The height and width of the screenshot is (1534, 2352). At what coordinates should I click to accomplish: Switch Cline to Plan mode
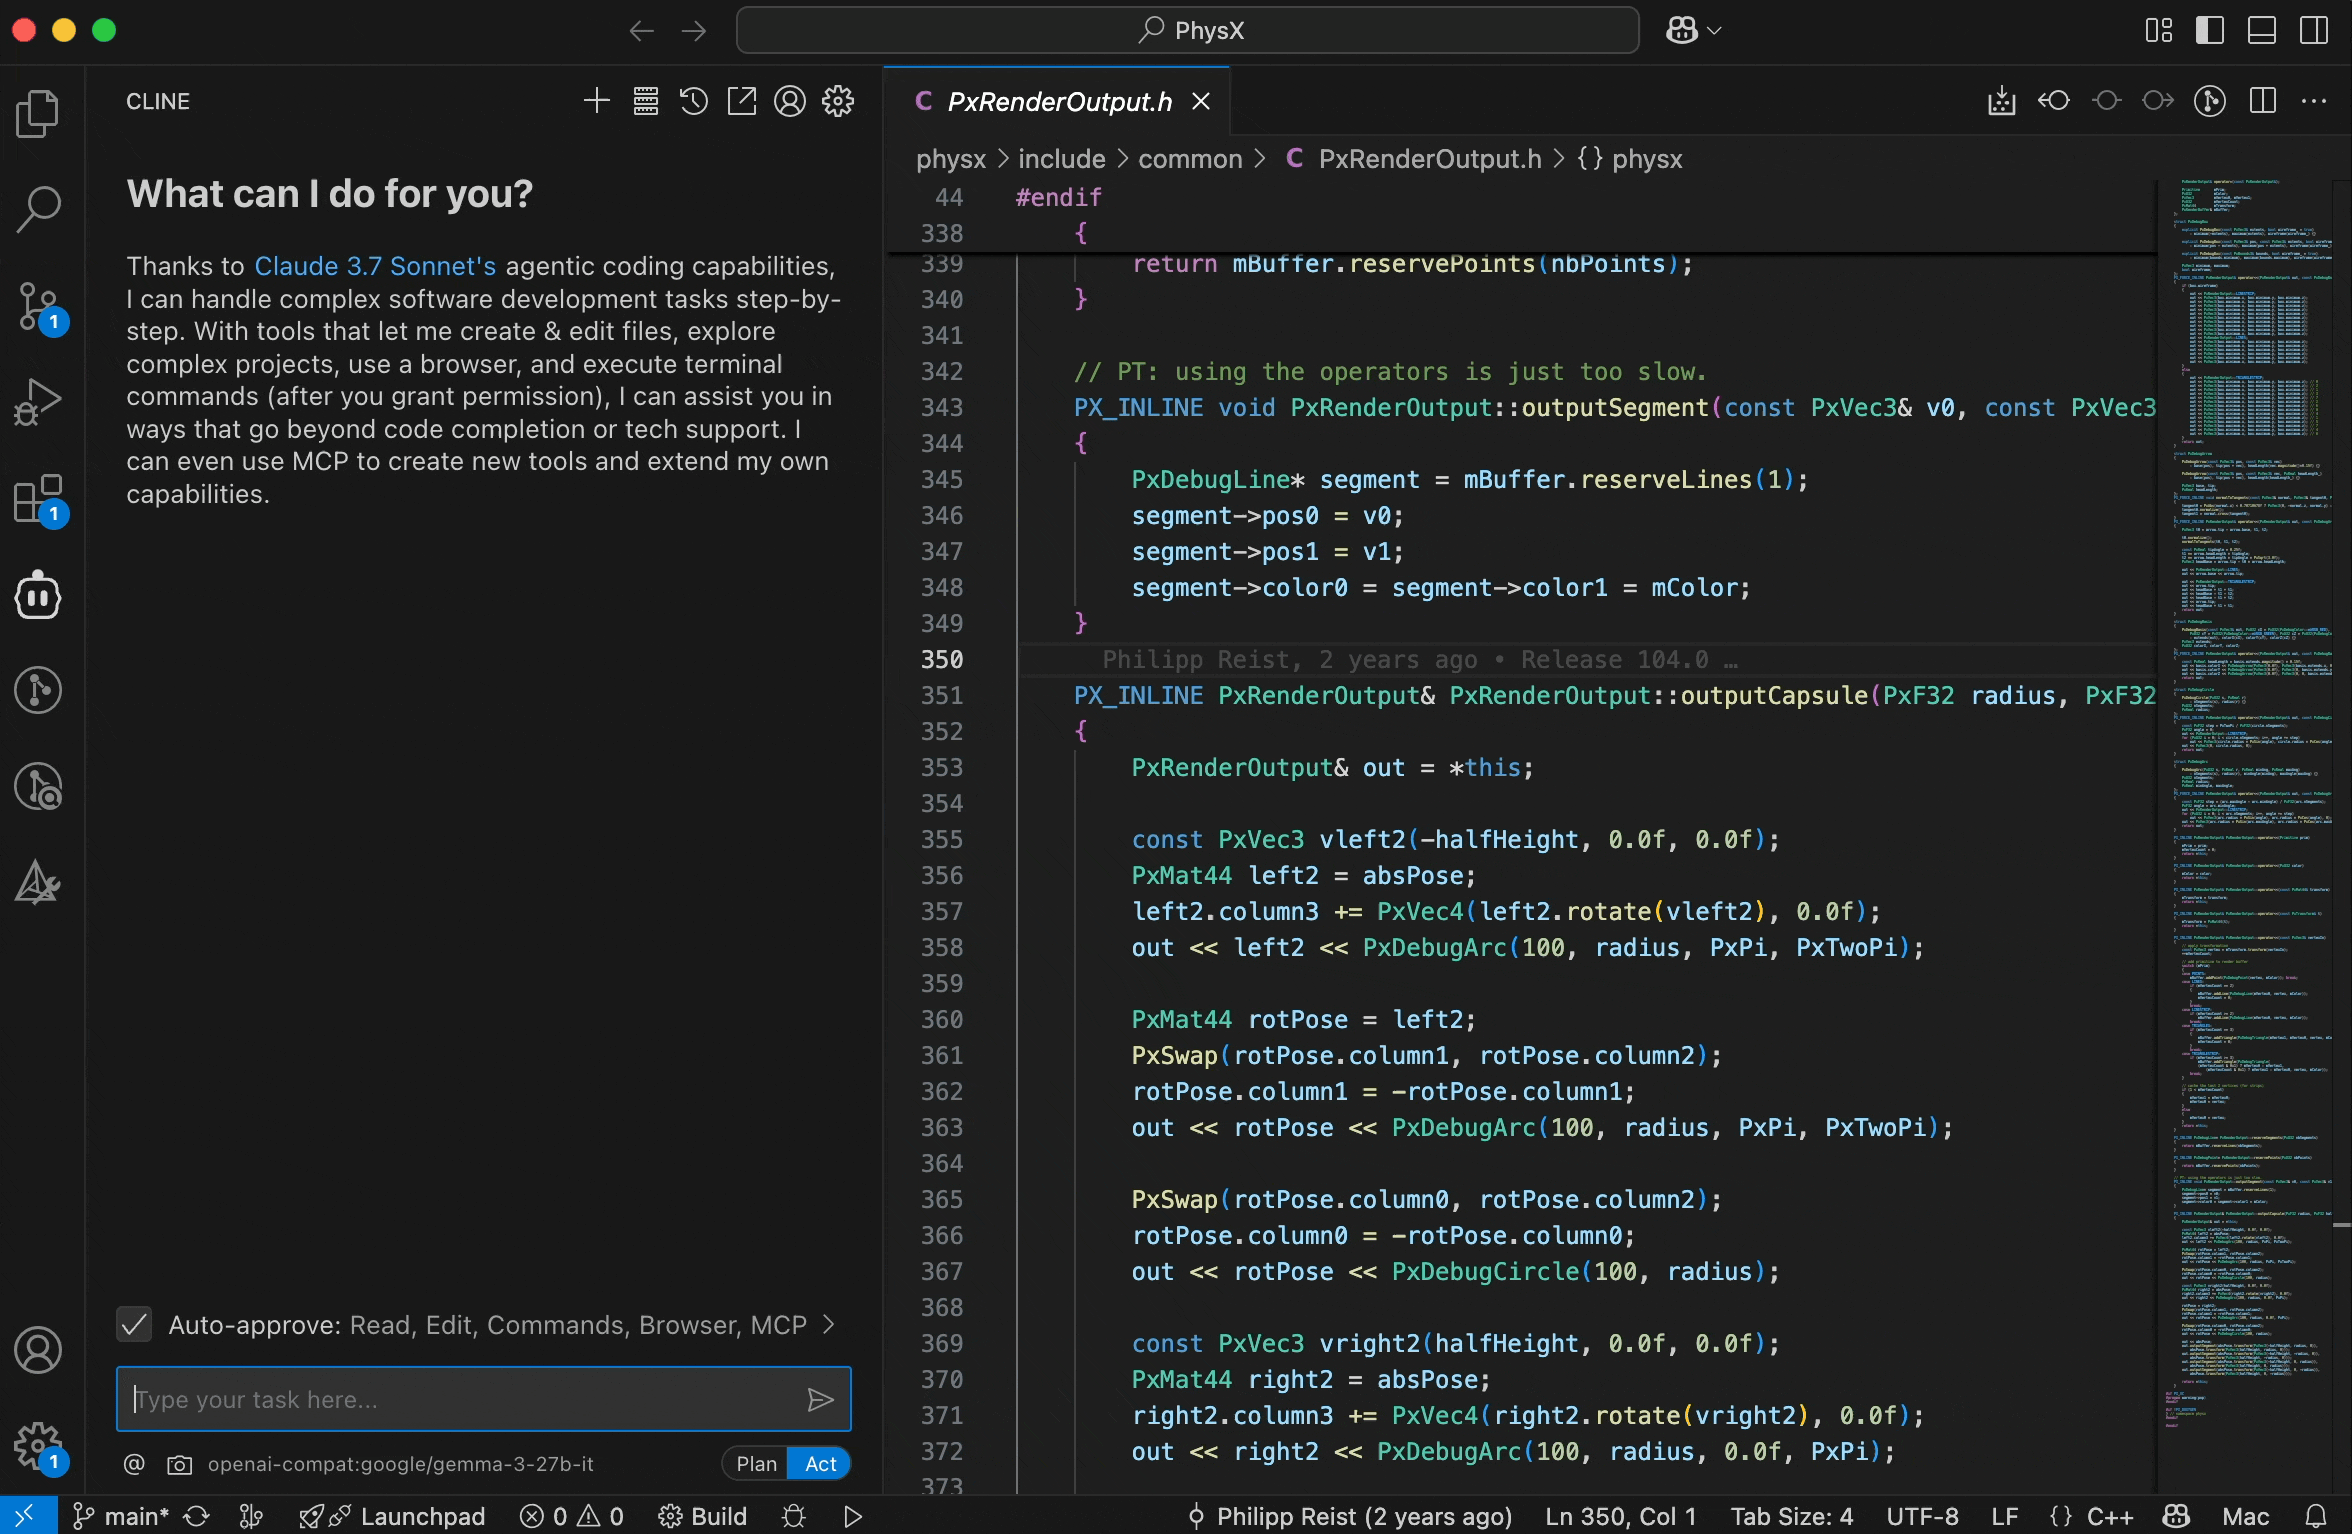[756, 1463]
